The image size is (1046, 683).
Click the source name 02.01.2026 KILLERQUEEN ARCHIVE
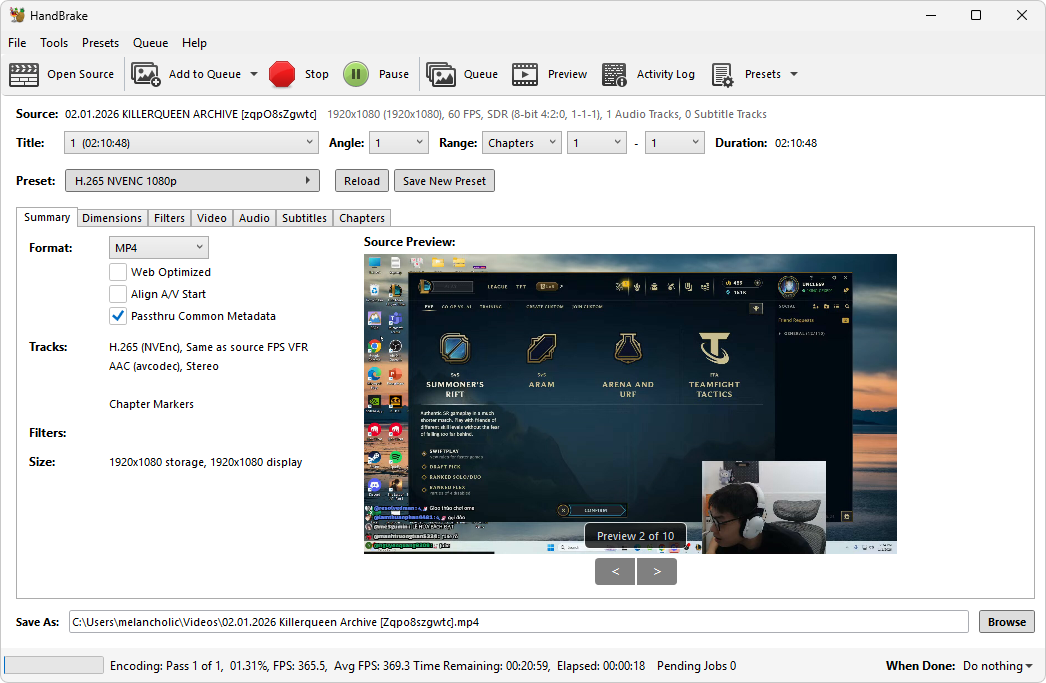190,114
